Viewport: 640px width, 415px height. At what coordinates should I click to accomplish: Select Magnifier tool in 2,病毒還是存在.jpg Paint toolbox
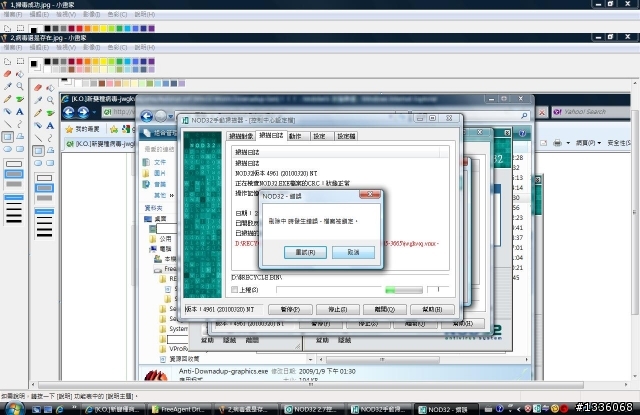click(20, 86)
